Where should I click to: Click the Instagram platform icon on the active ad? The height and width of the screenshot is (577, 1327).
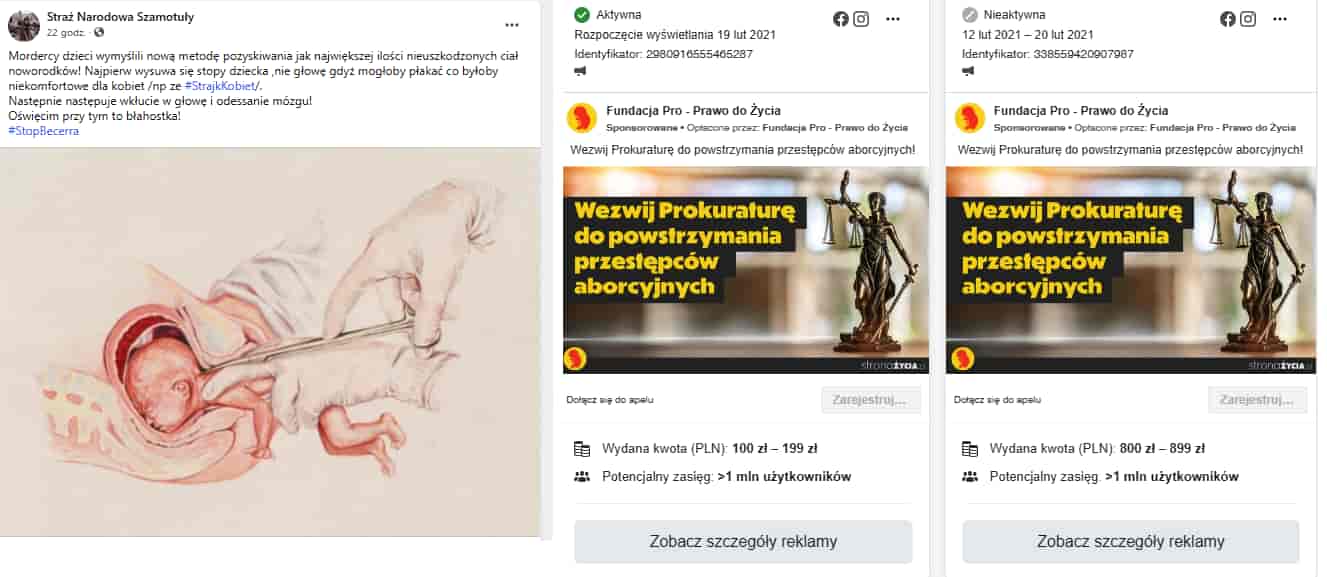click(860, 19)
